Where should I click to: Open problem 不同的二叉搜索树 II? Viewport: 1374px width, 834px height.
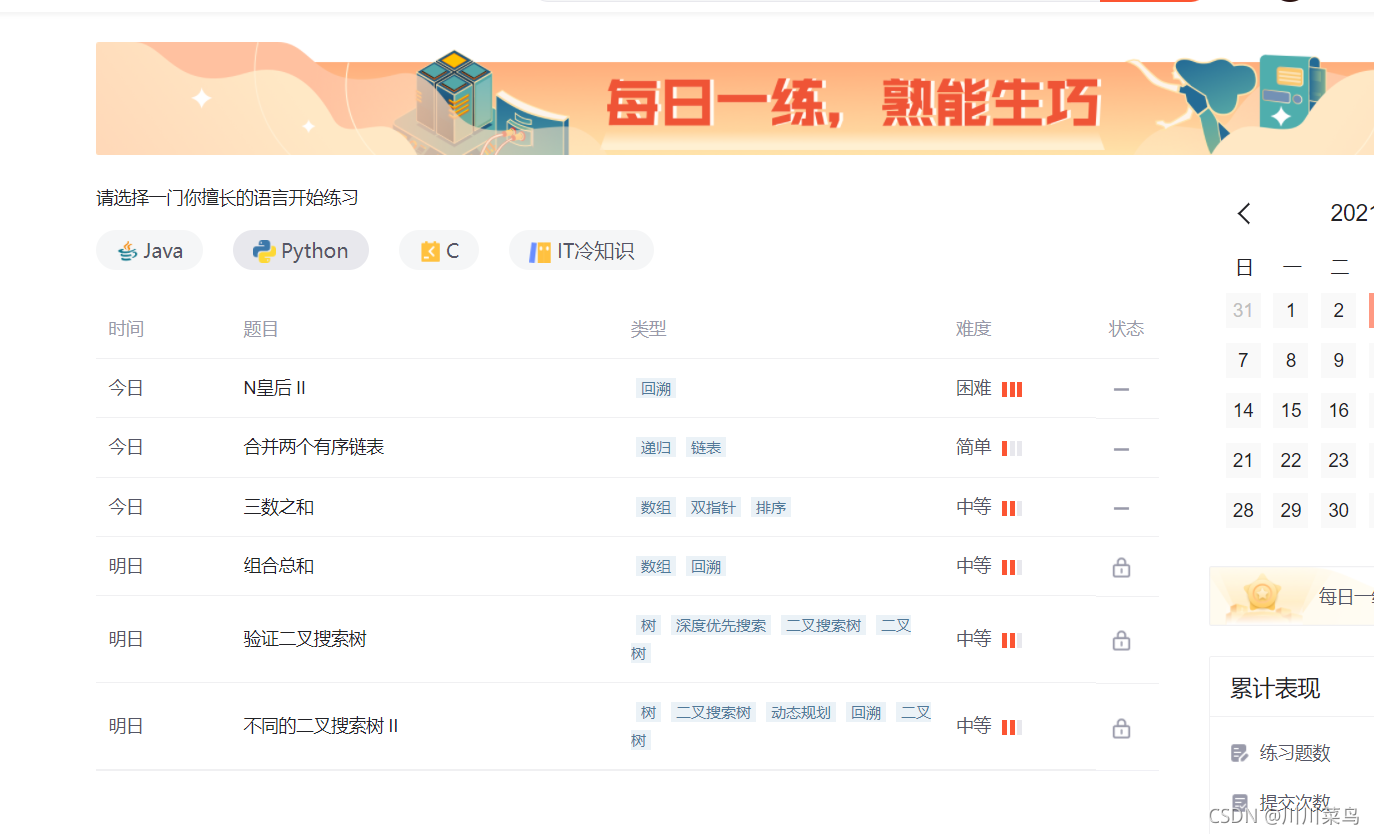(x=321, y=726)
